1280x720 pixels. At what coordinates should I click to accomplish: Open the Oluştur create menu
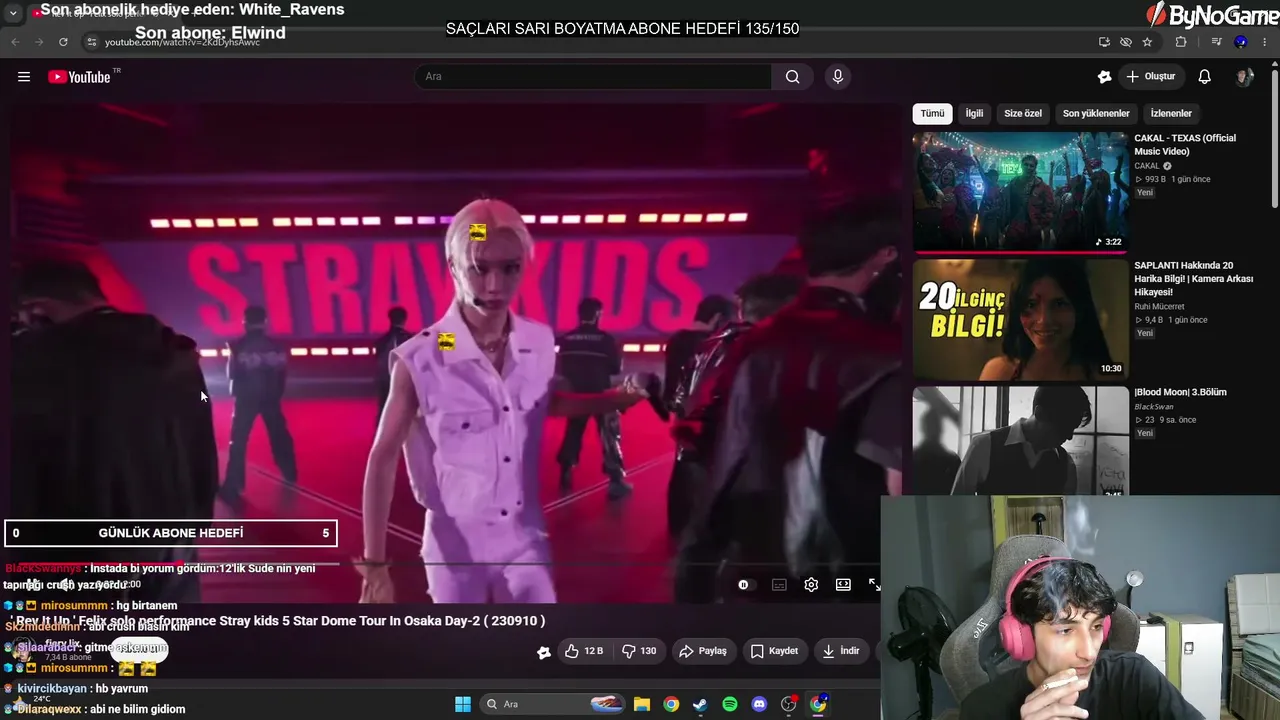[1151, 77]
